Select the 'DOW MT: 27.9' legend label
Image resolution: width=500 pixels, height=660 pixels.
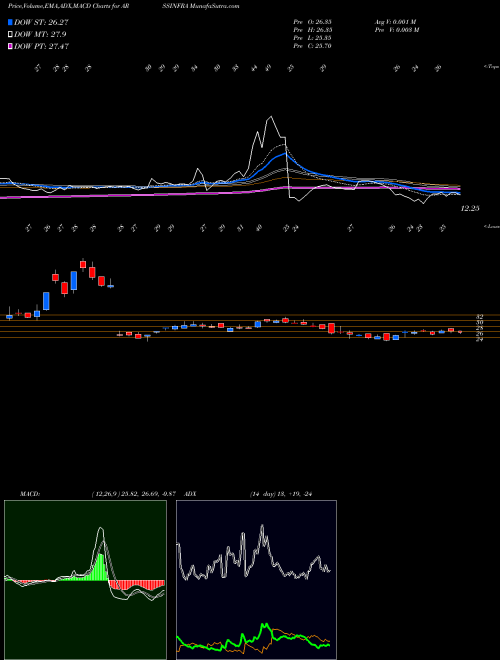click(x=40, y=34)
